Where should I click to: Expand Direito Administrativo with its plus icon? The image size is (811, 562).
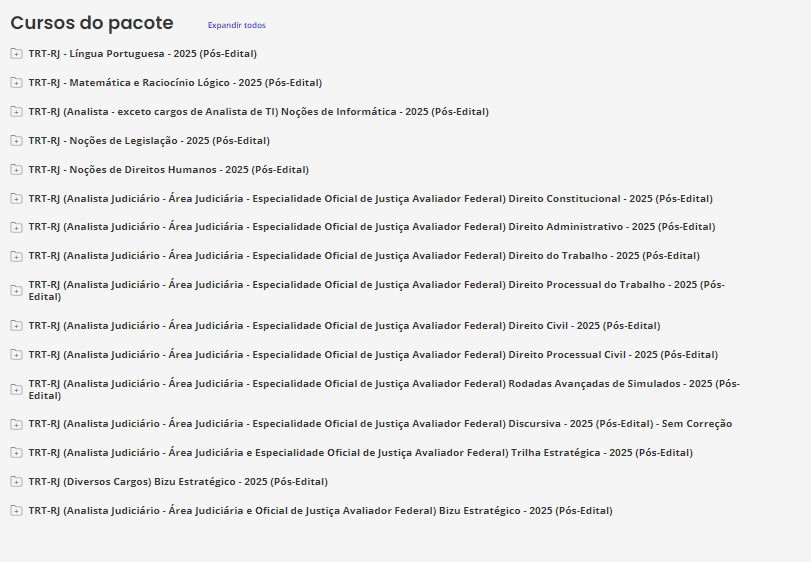pyautogui.click(x=16, y=227)
